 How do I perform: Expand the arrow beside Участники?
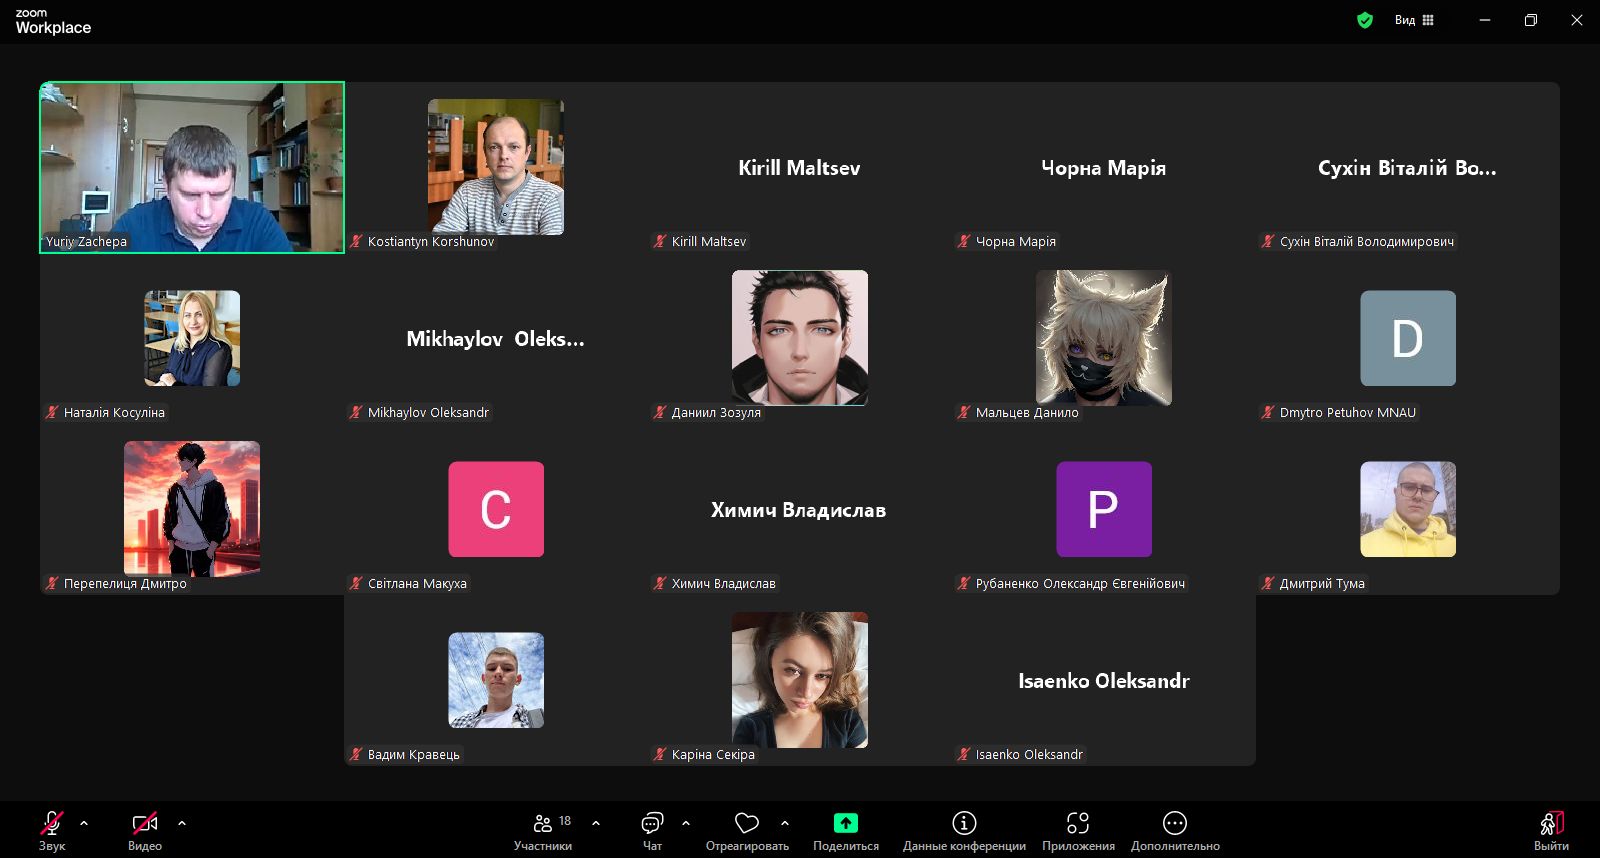coord(596,823)
